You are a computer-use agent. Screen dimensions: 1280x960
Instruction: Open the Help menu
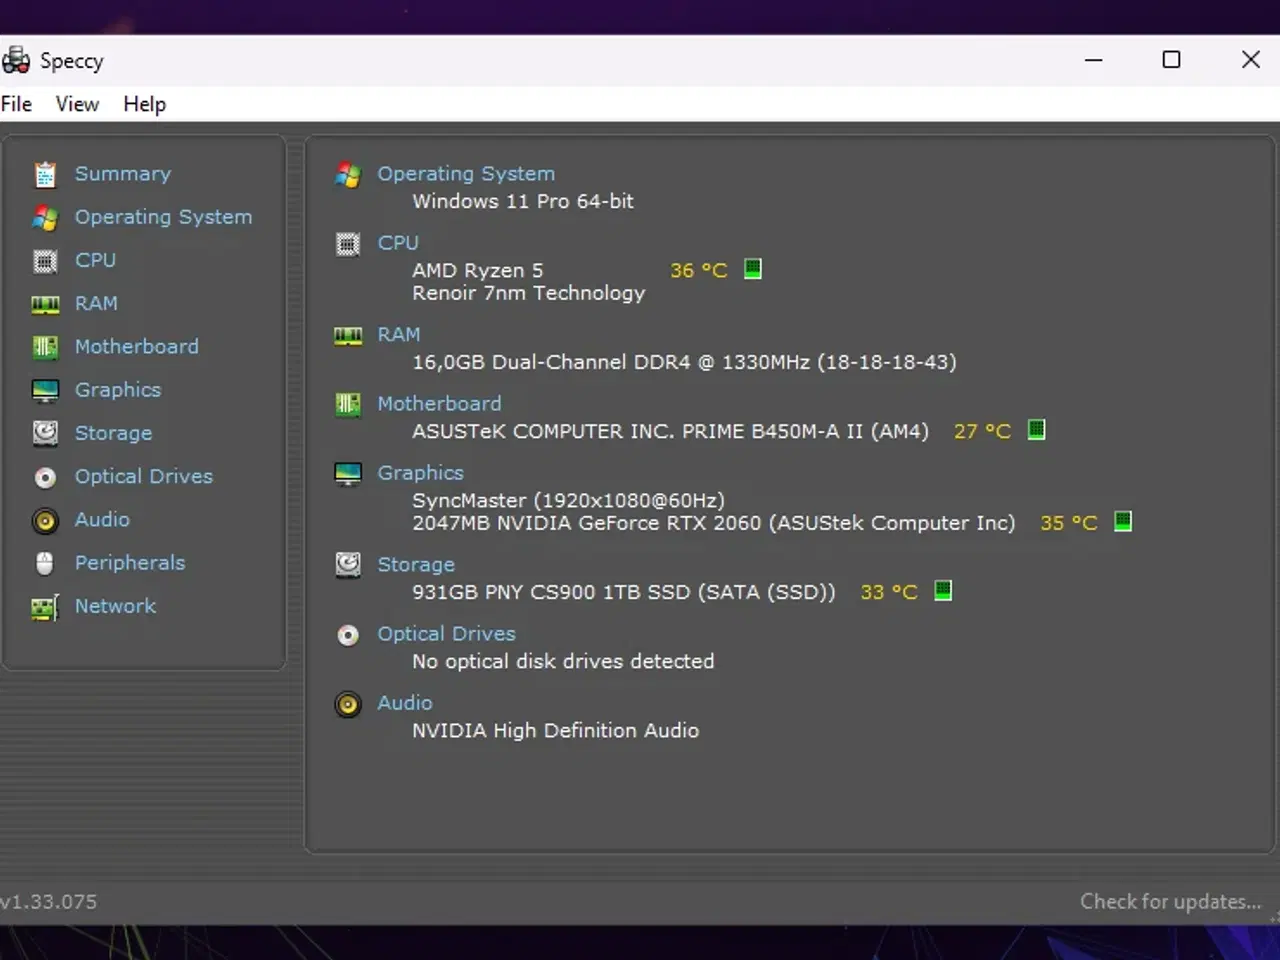(x=144, y=104)
